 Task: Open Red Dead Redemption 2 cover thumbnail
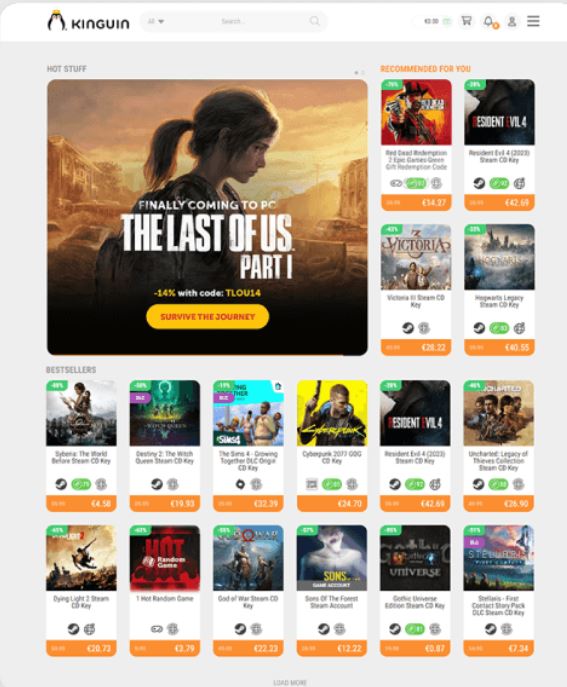[x=416, y=112]
